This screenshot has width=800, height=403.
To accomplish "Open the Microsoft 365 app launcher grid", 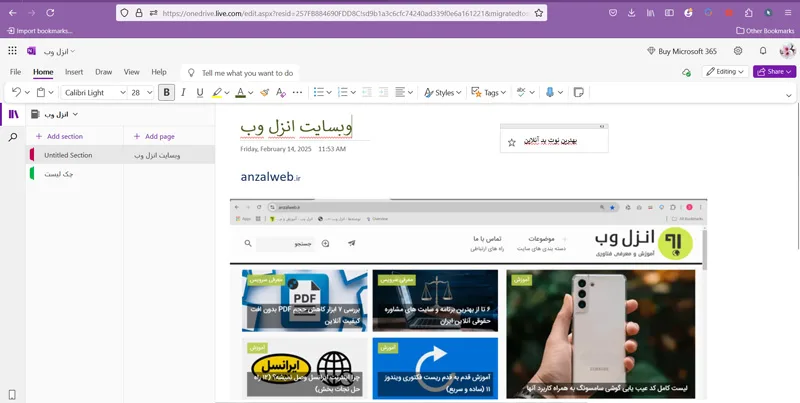I will 12,51.
